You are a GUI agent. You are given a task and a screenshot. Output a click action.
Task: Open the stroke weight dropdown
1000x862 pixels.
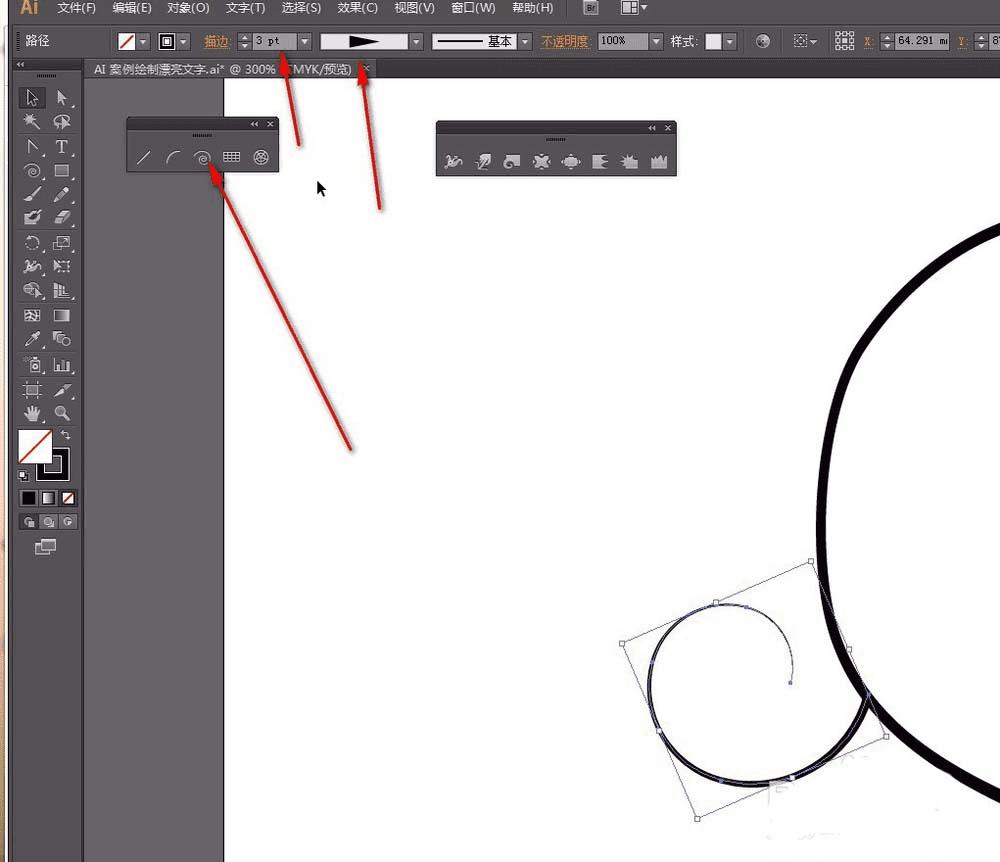point(304,41)
